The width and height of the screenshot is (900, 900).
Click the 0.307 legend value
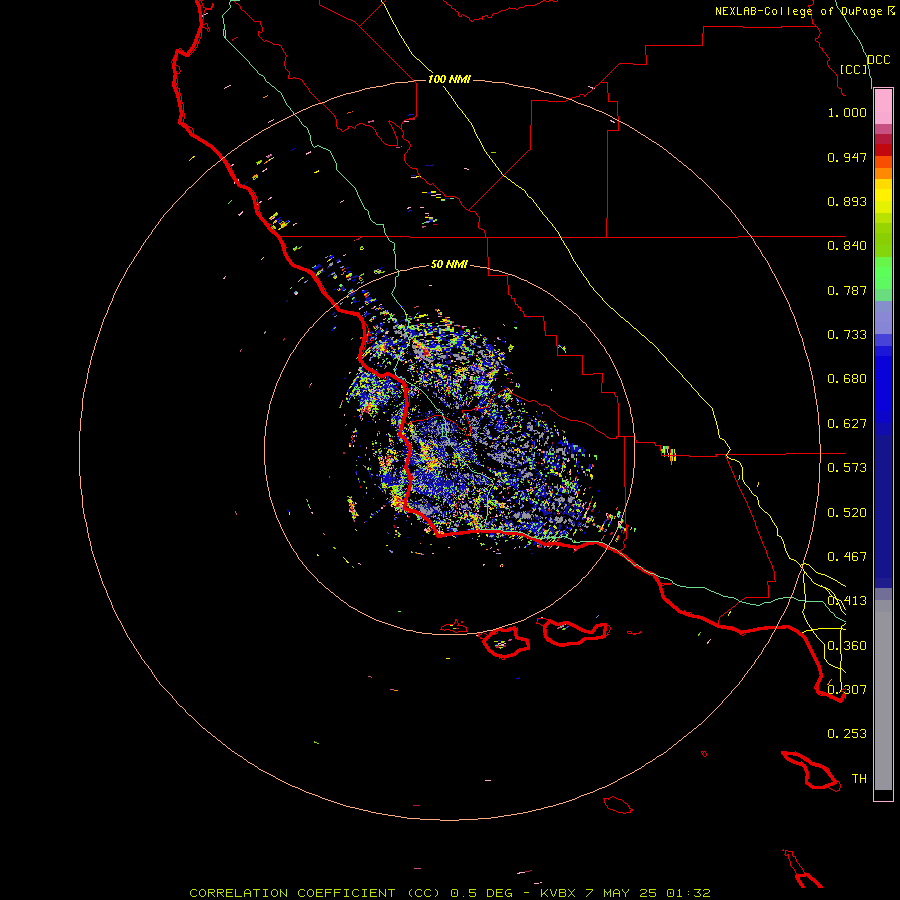pos(847,690)
